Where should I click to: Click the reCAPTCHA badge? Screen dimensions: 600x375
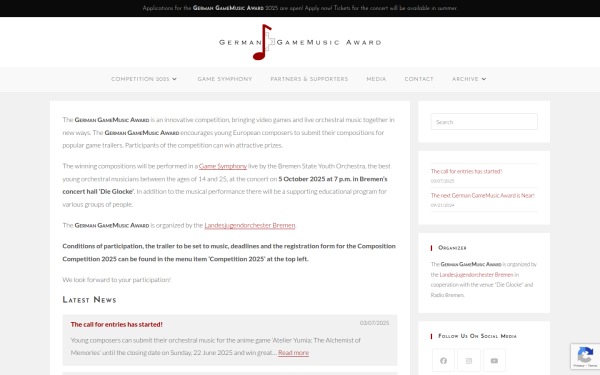[585, 356]
